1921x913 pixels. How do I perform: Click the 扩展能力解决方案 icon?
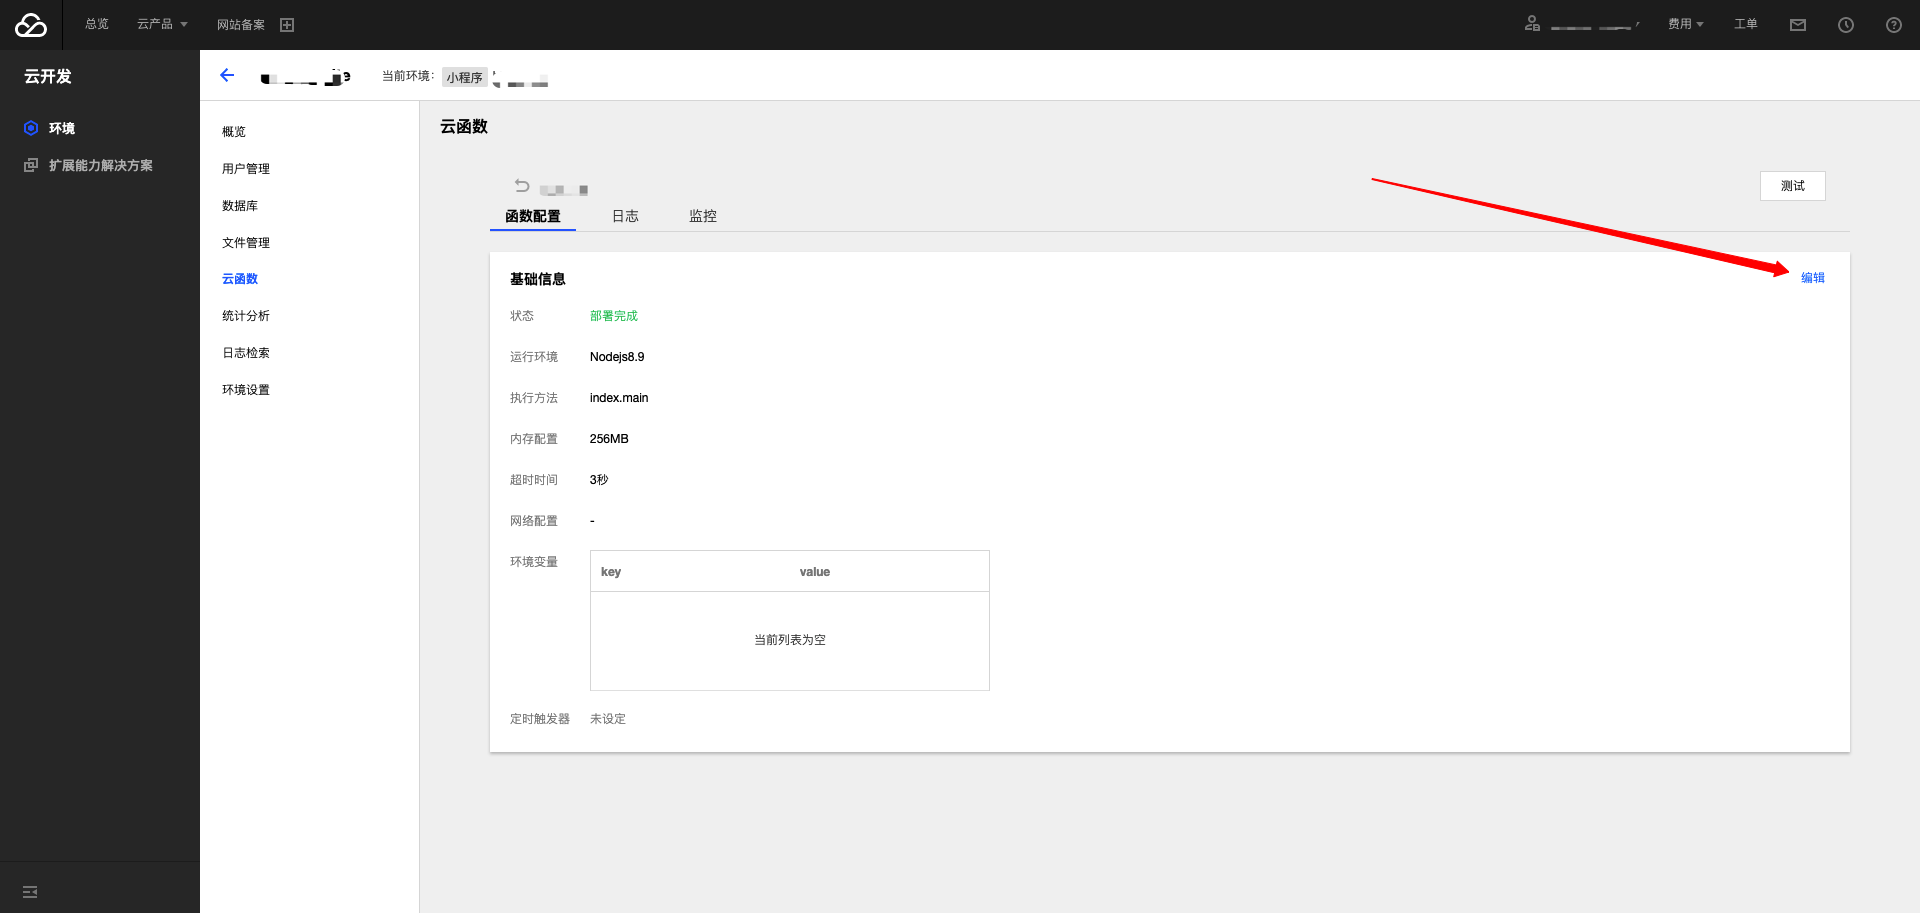coord(31,165)
